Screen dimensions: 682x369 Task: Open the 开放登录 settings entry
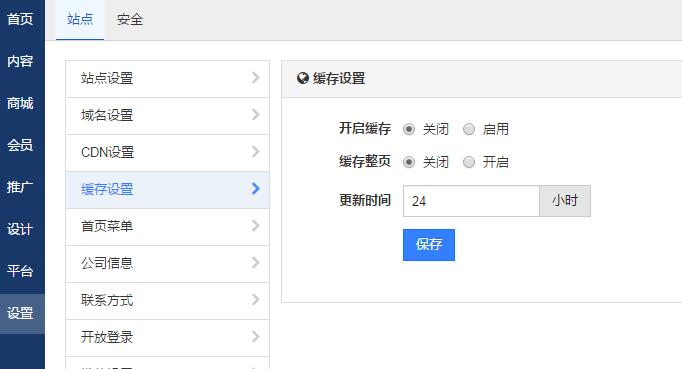click(167, 337)
